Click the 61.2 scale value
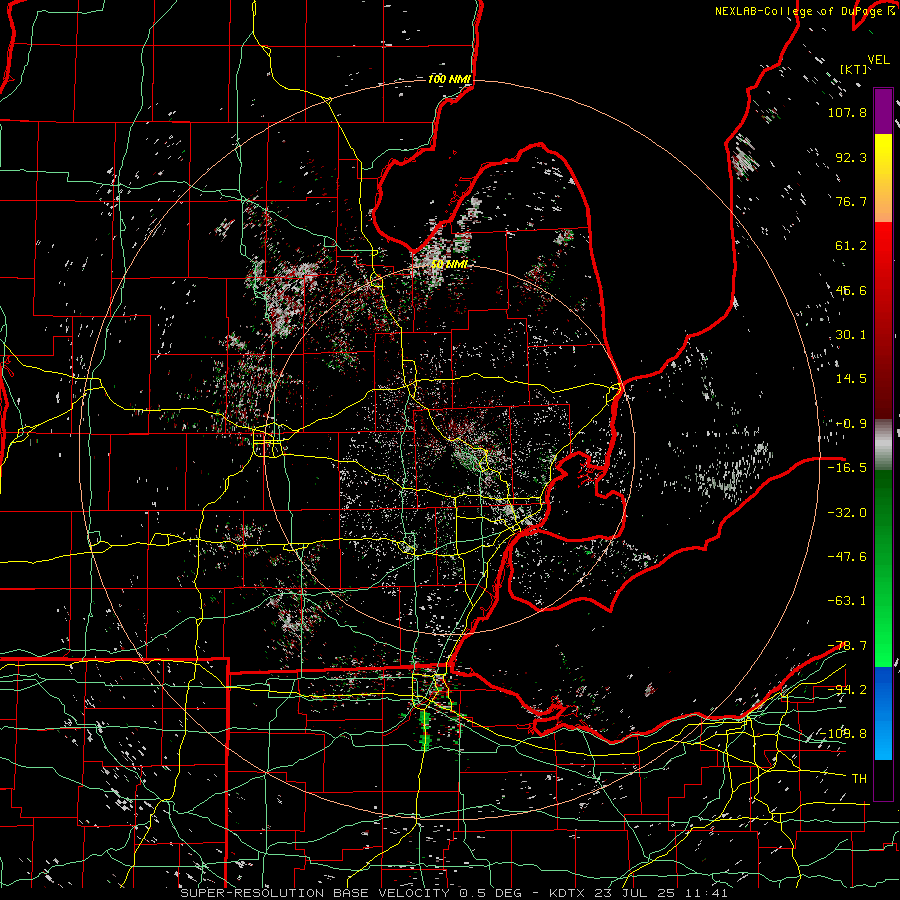900x900 pixels. pos(851,246)
